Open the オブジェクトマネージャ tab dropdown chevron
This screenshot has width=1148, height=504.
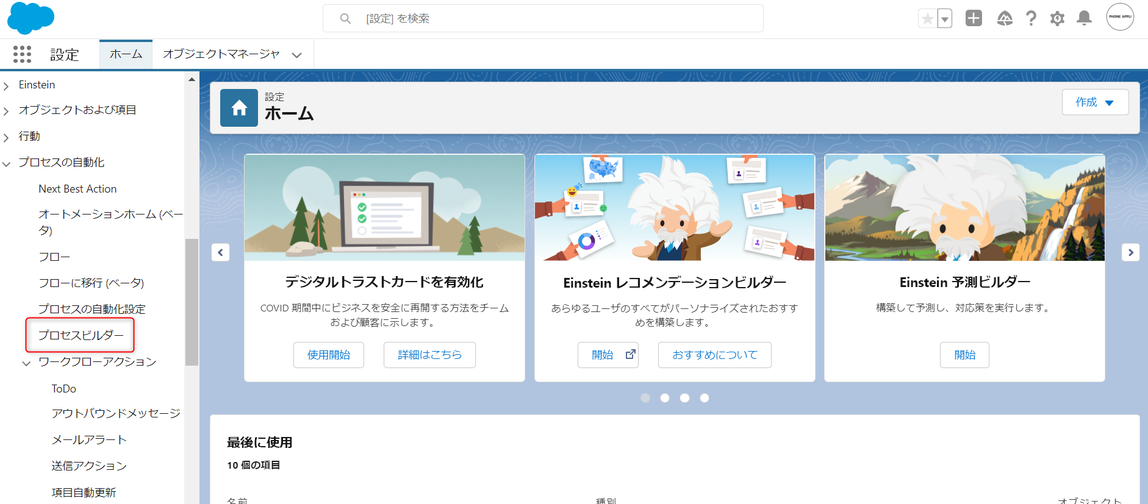click(x=297, y=55)
